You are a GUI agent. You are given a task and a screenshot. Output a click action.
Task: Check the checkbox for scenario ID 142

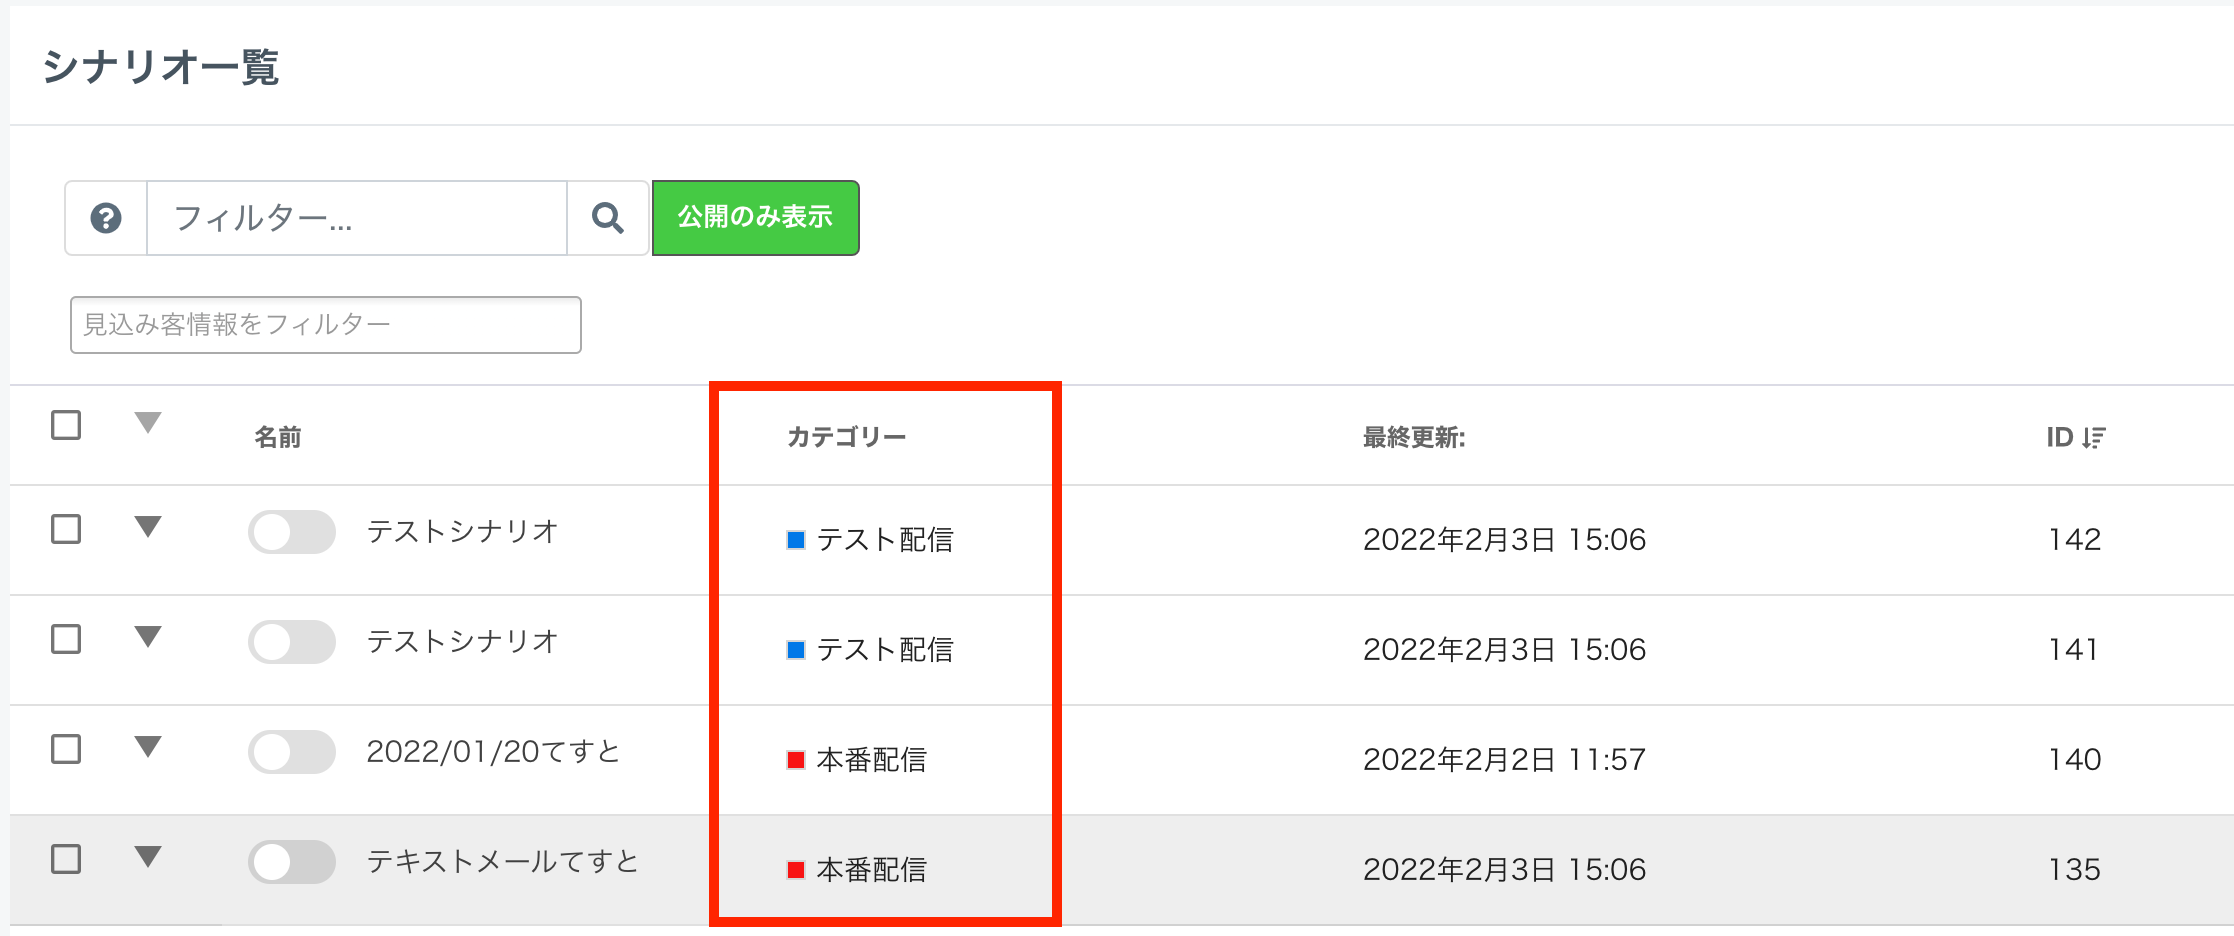pyautogui.click(x=66, y=529)
